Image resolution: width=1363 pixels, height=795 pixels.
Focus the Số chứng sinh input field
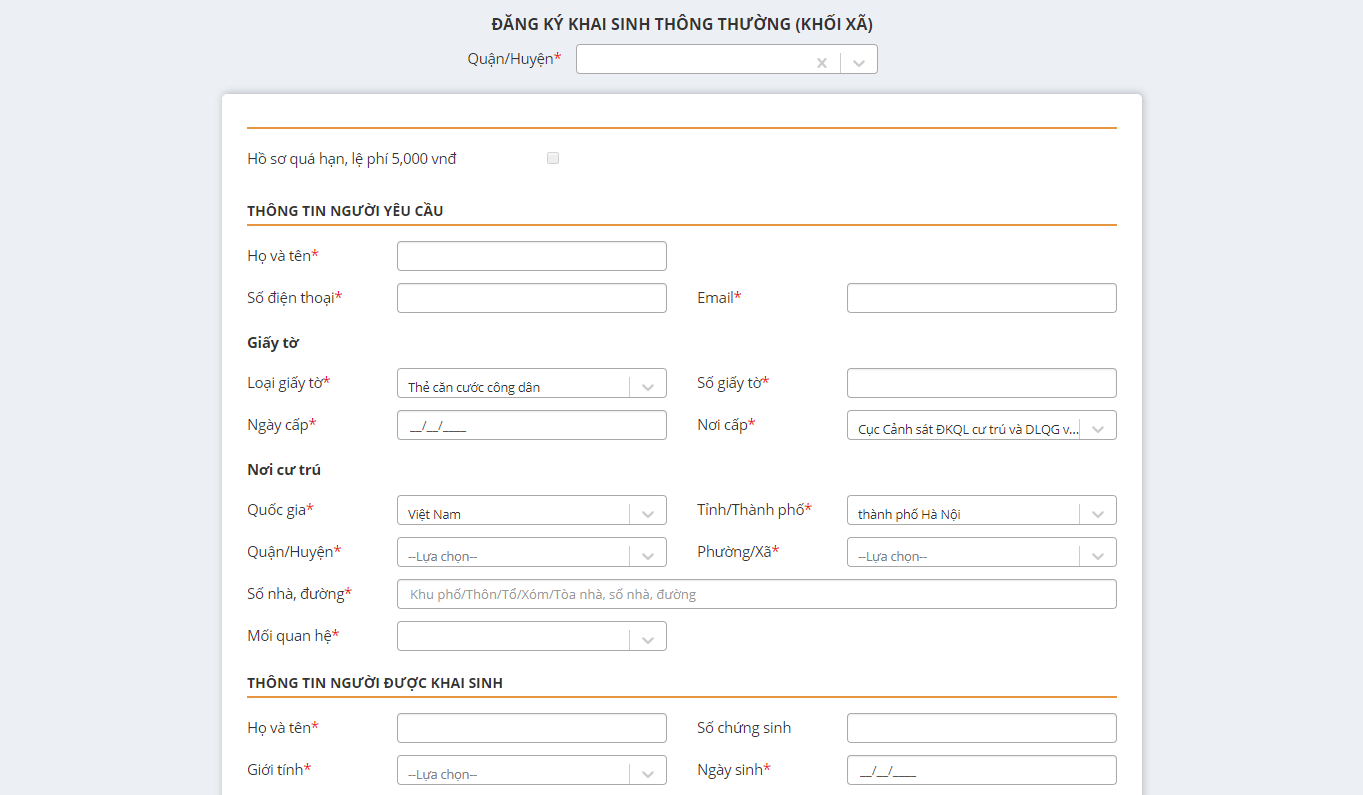click(980, 728)
